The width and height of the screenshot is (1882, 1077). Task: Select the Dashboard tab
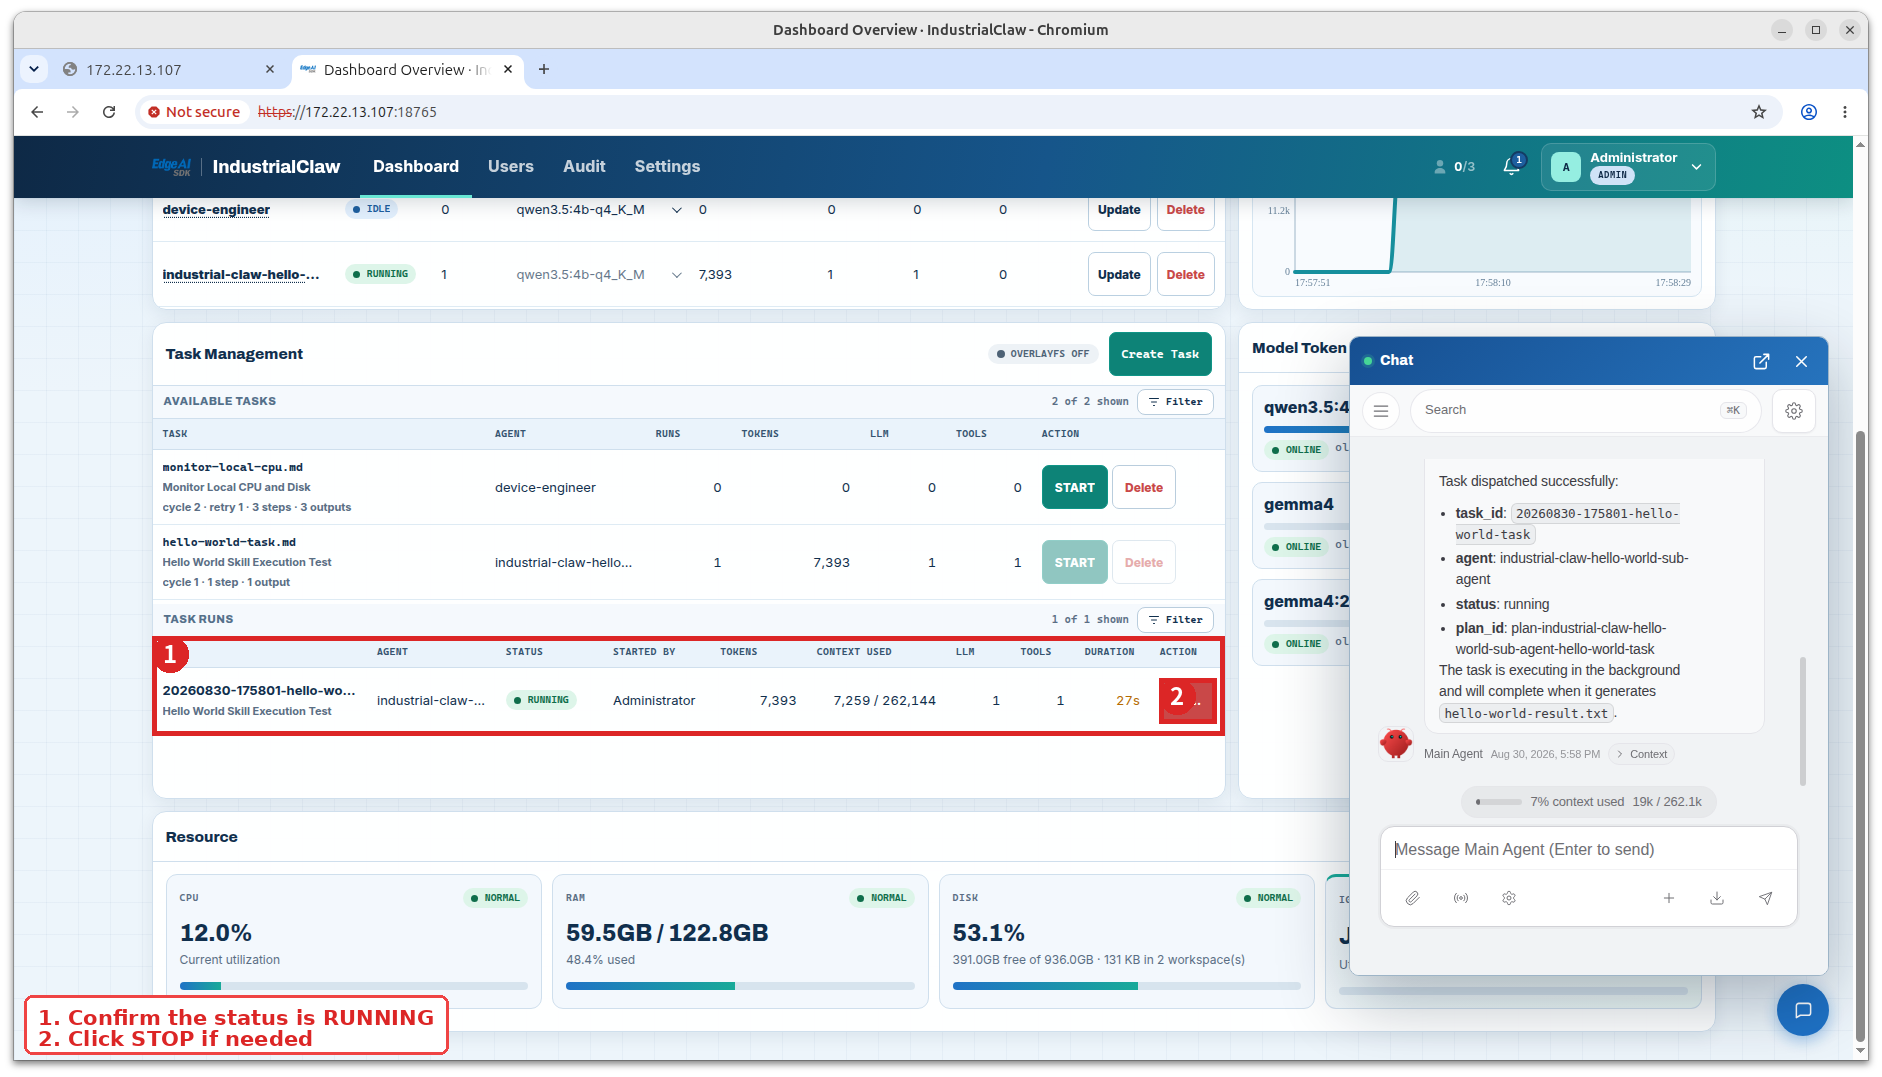tap(416, 167)
